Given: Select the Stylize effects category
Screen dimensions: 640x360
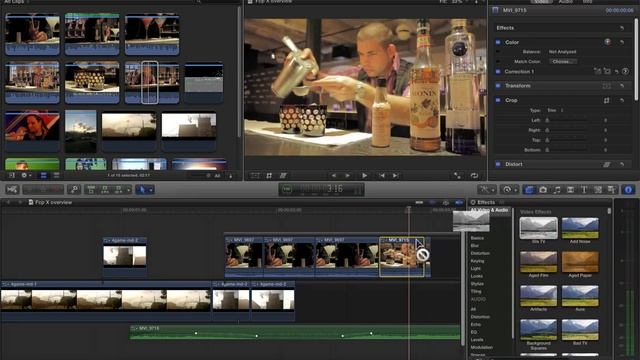Looking at the screenshot, I should 477,284.
